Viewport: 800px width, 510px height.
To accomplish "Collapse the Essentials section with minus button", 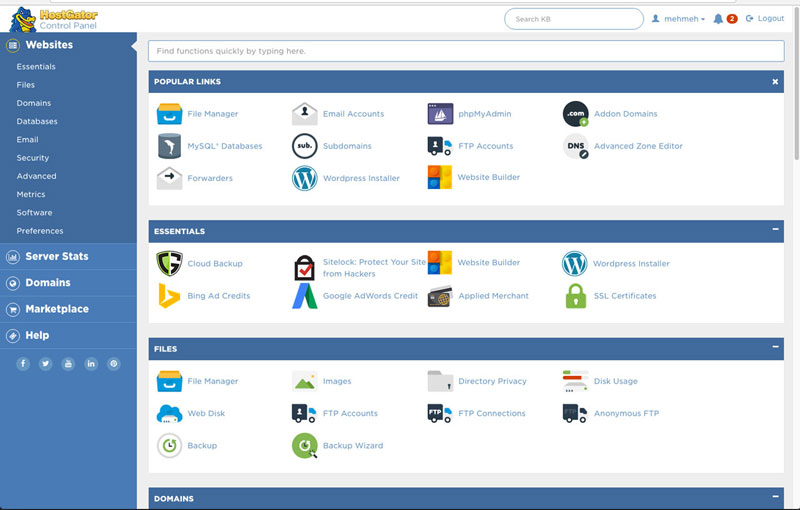I will click(x=775, y=230).
